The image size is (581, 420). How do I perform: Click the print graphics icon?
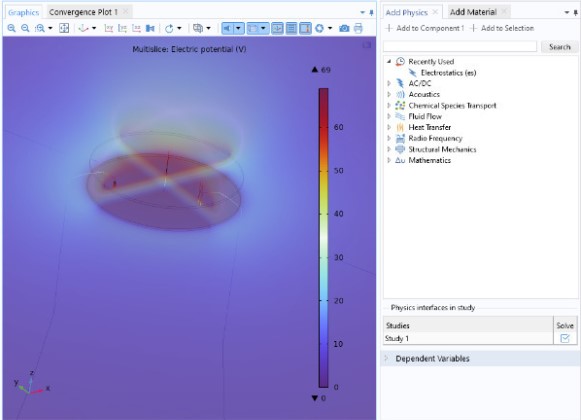(358, 28)
